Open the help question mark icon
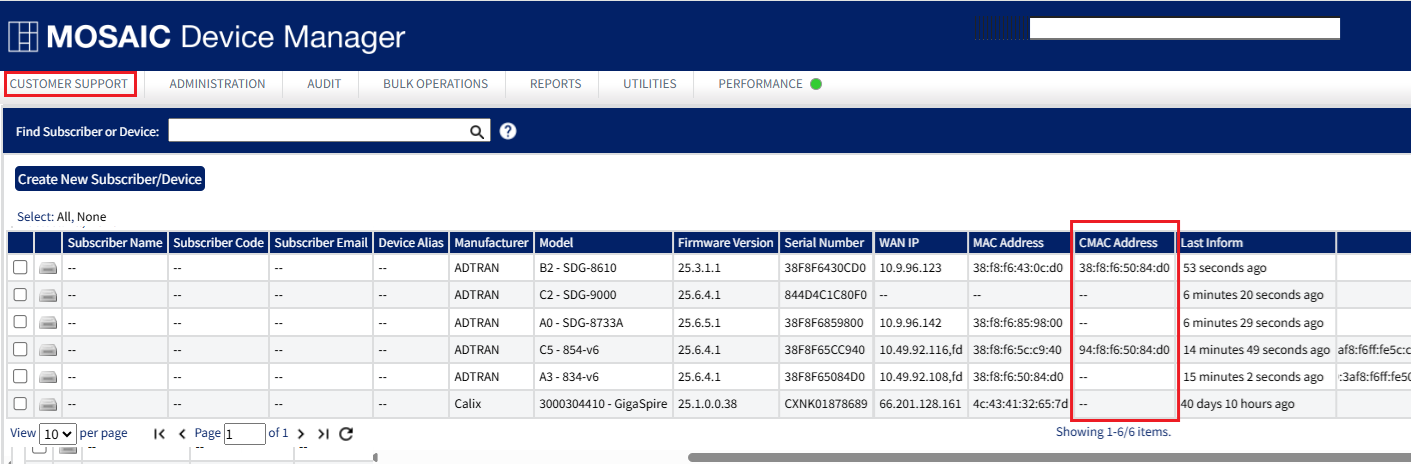 (x=507, y=131)
